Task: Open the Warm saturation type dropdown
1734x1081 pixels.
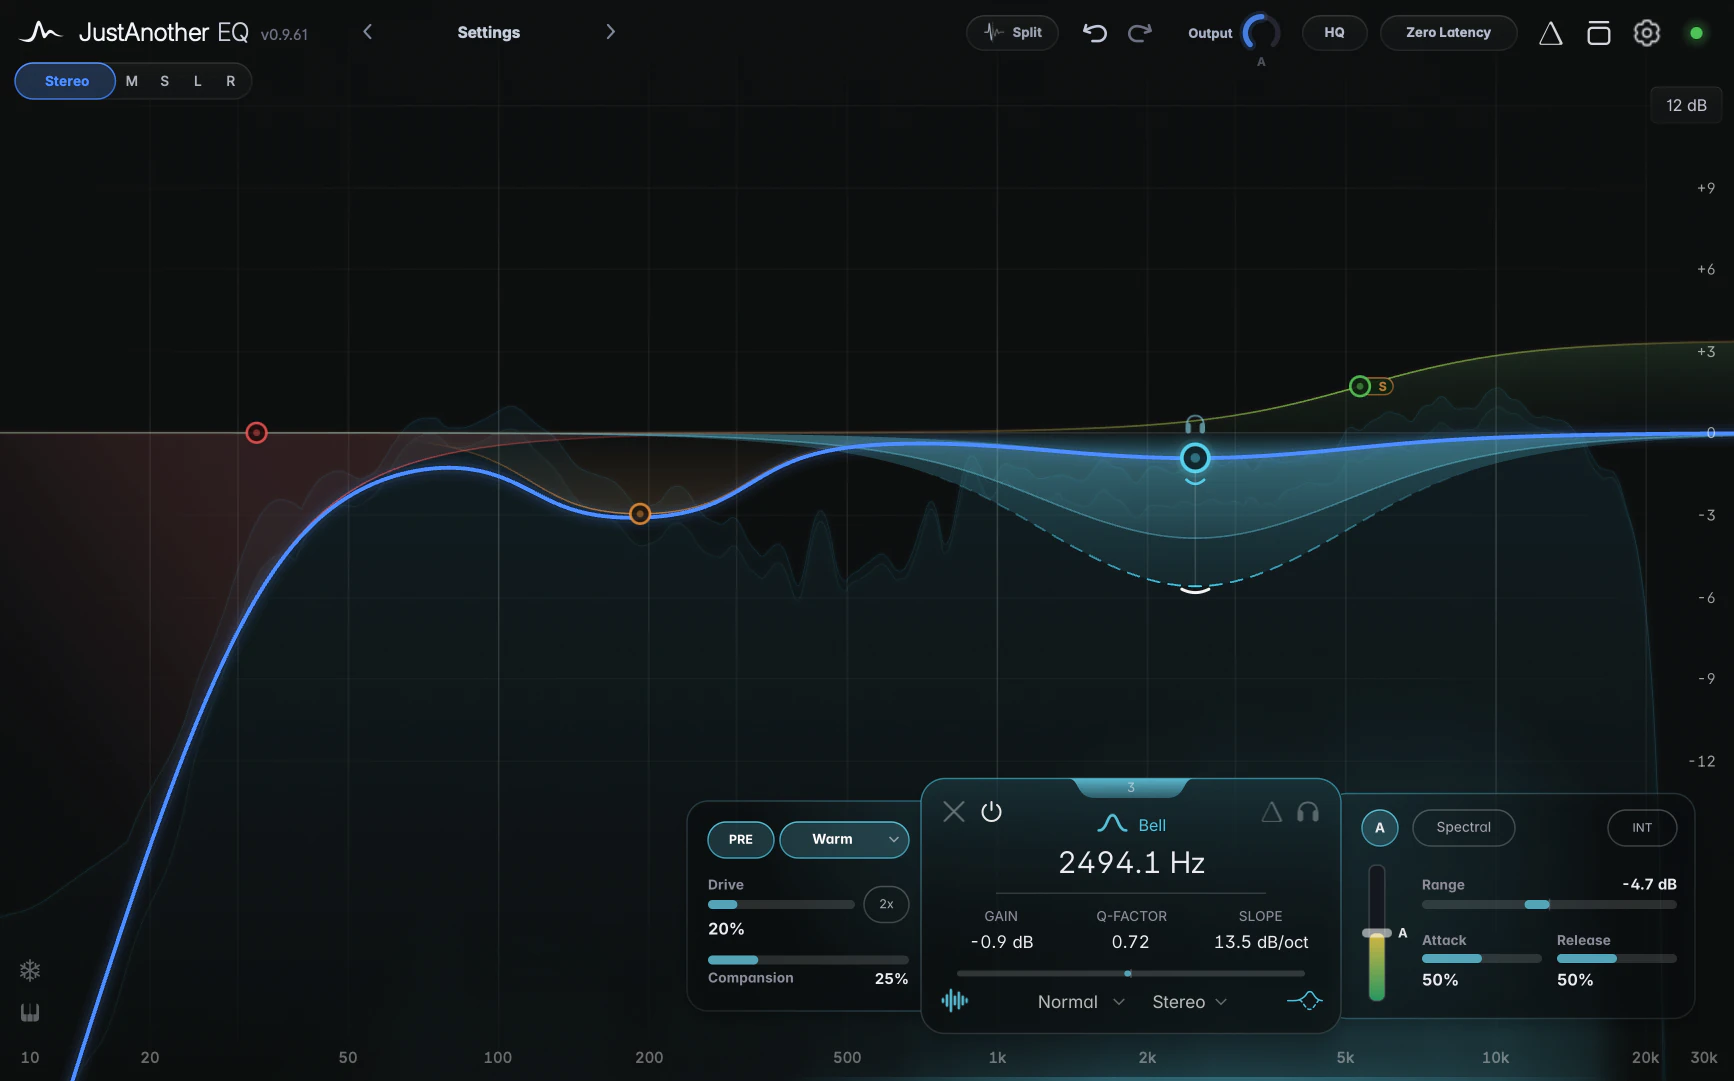Action: [844, 839]
